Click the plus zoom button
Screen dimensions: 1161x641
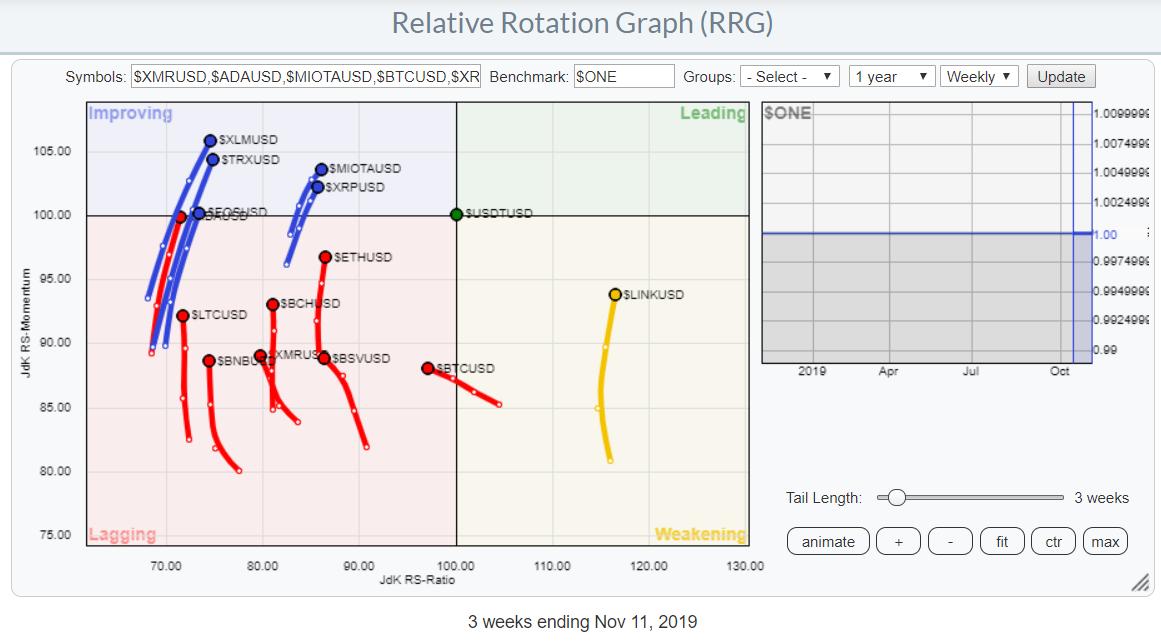point(898,542)
